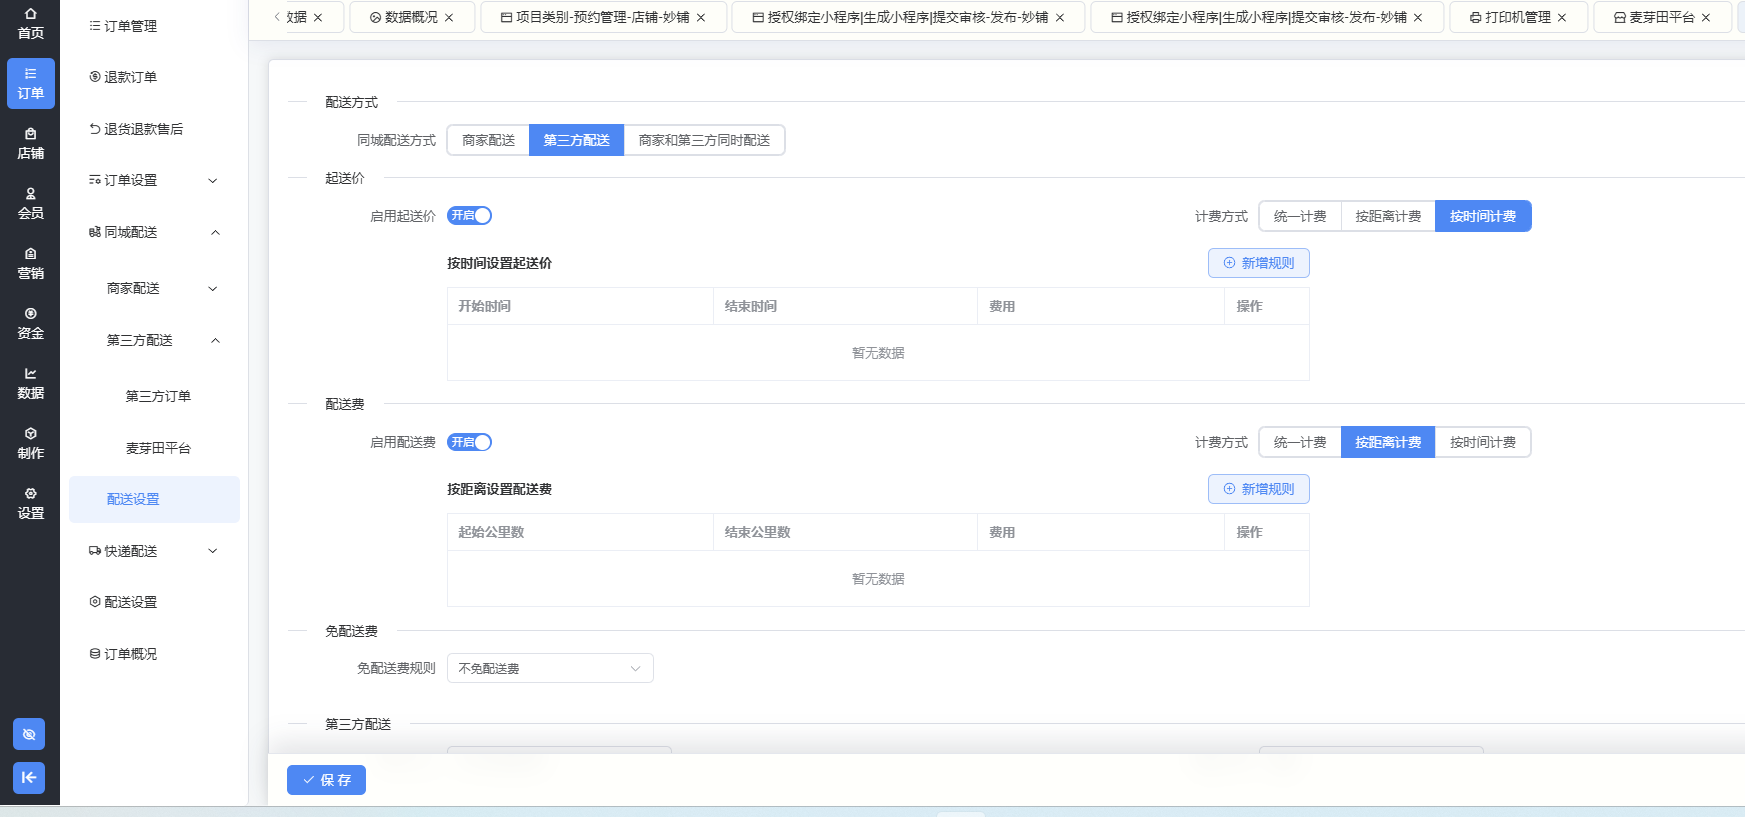Viewport: 1745px width, 817px height.
Task: Choose 统一计费 in the 起送价 section
Action: click(x=1300, y=216)
